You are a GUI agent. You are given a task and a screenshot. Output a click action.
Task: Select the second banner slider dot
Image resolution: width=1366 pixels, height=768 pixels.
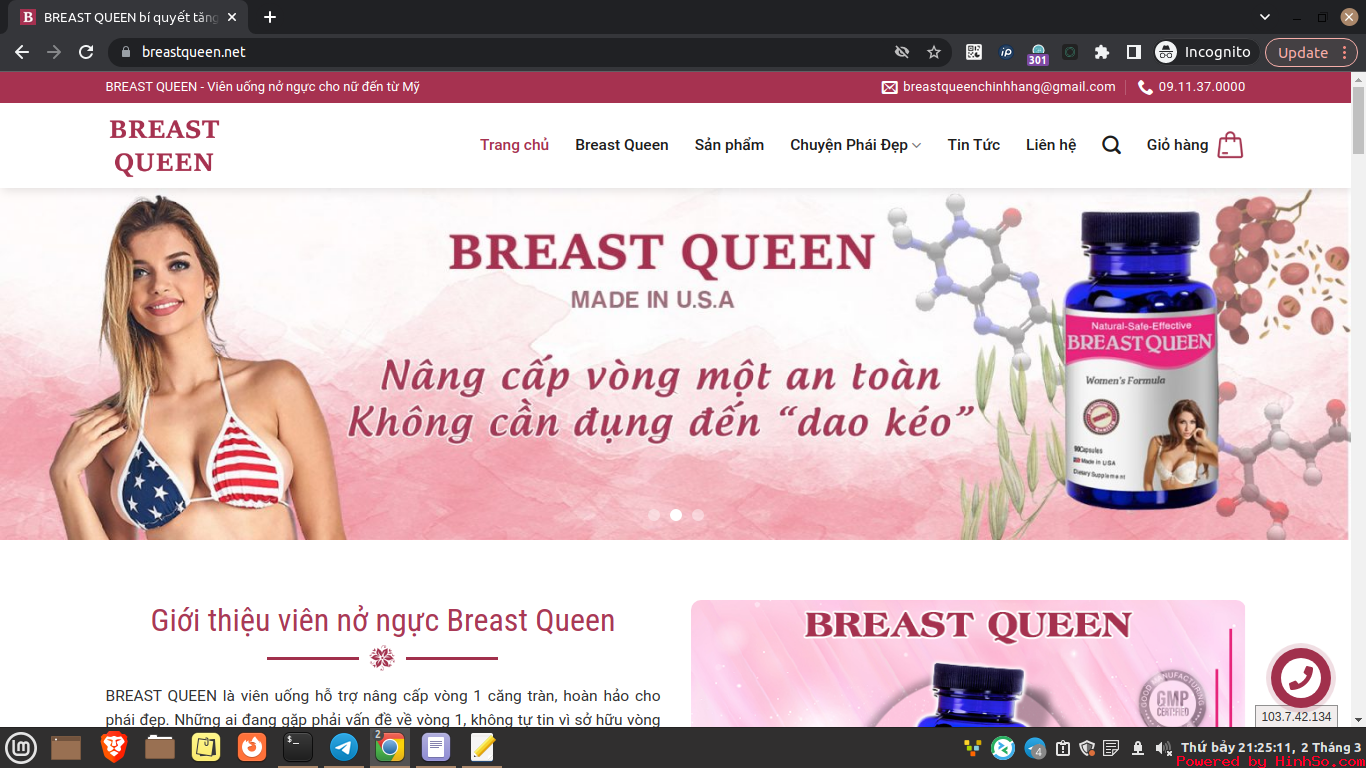click(676, 515)
